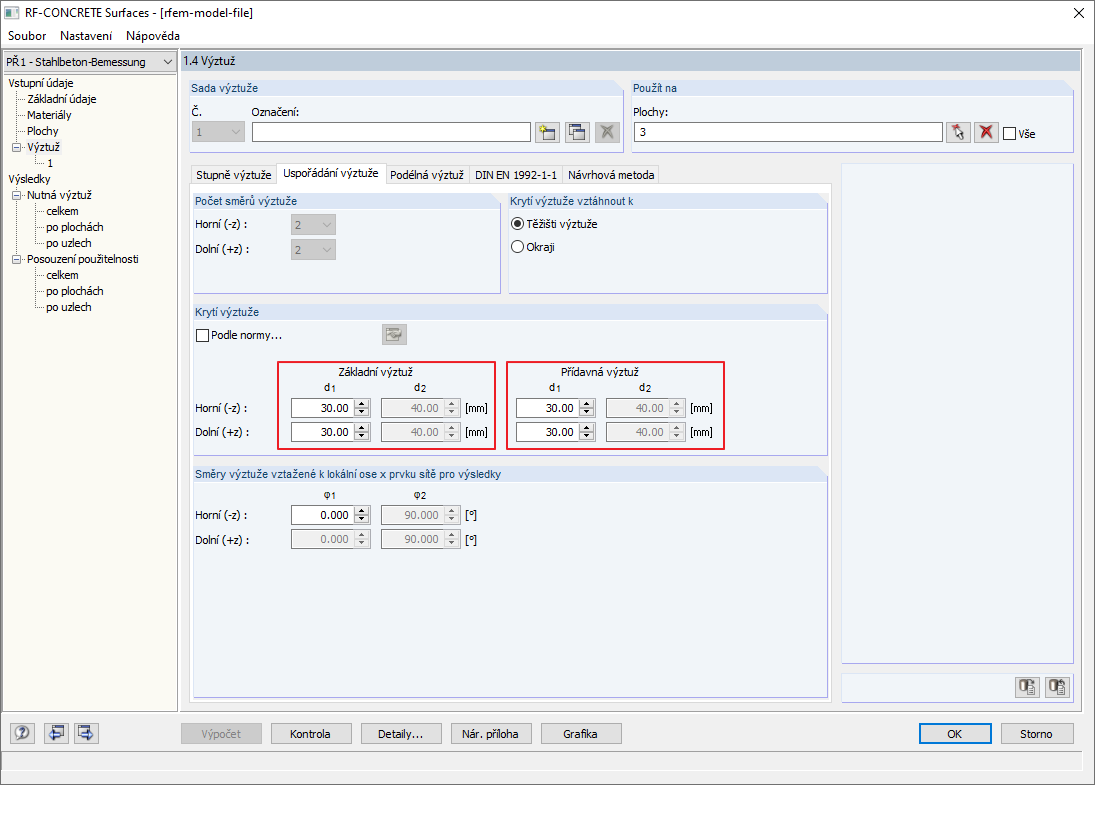
Task: Open the Dolní (+z) direction count dropdown
Action: click(313, 249)
